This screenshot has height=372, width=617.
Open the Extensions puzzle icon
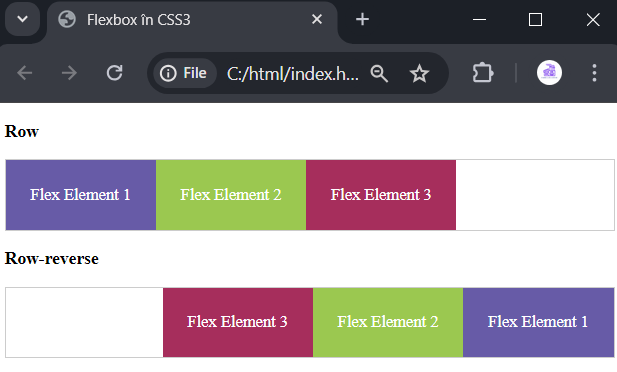pos(483,73)
